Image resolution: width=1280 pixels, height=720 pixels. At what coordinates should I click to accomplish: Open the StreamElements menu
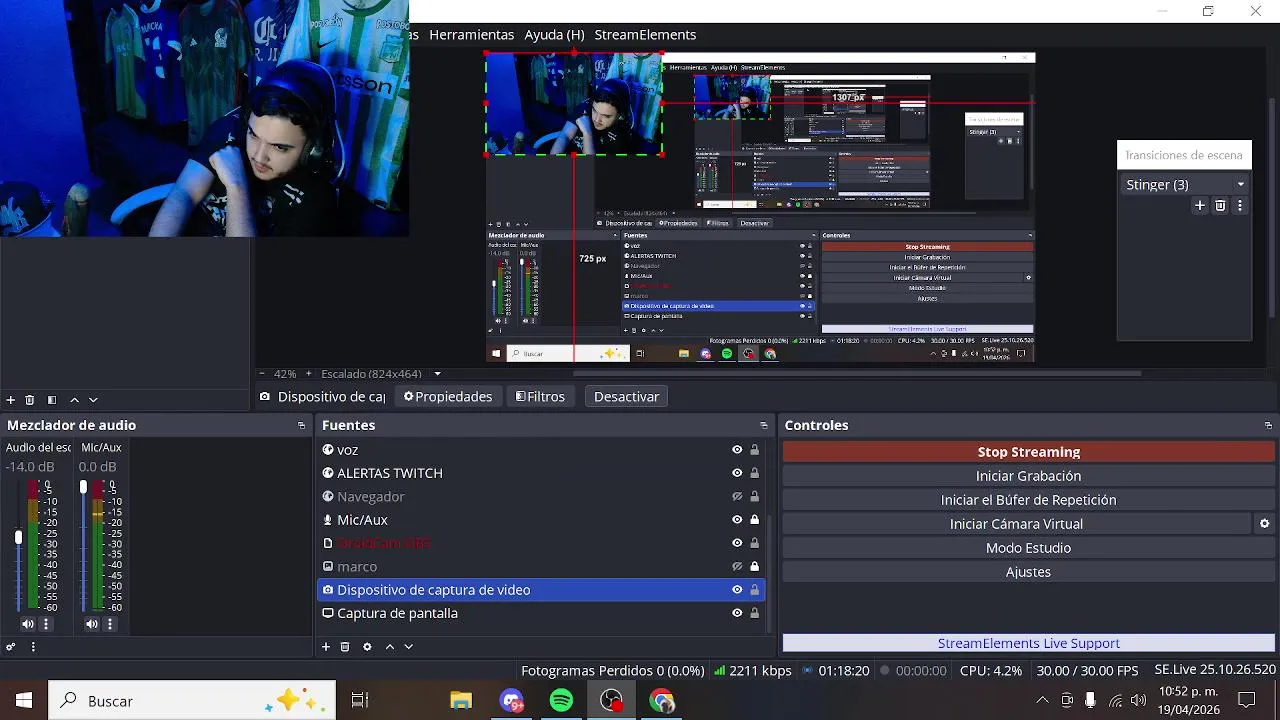(645, 35)
